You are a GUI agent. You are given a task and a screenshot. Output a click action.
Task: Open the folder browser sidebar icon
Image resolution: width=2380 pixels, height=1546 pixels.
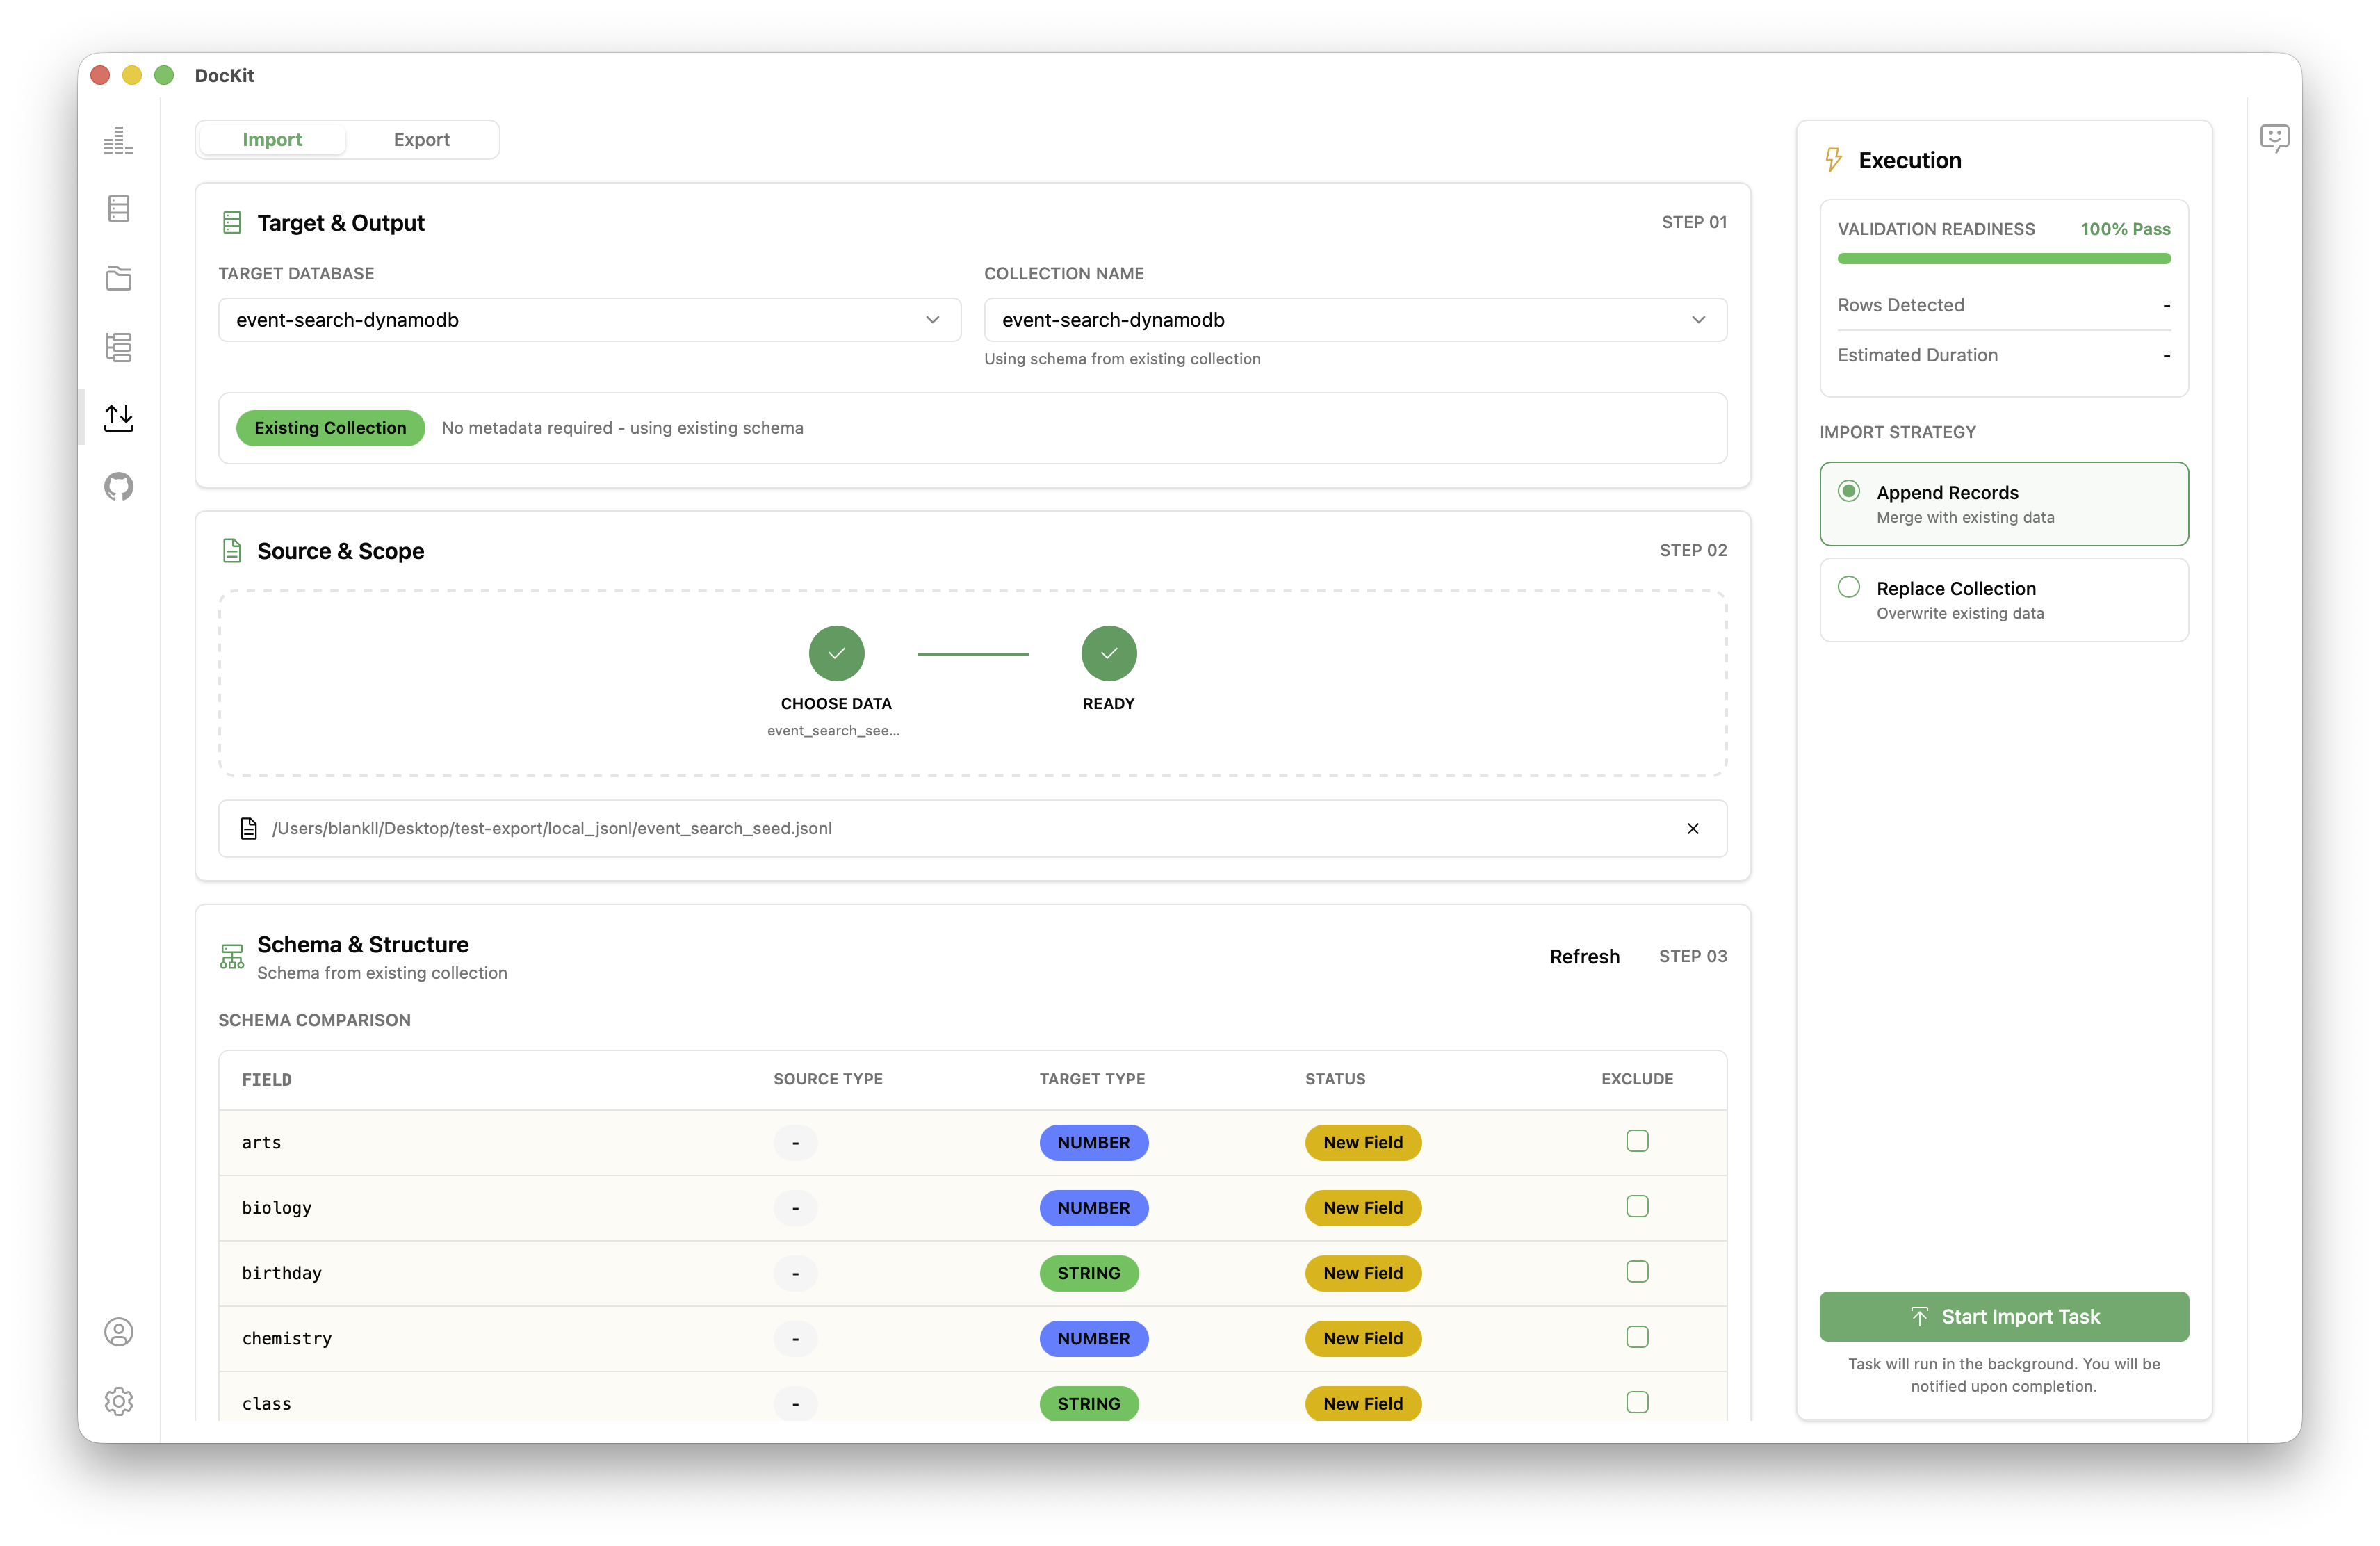click(118, 278)
